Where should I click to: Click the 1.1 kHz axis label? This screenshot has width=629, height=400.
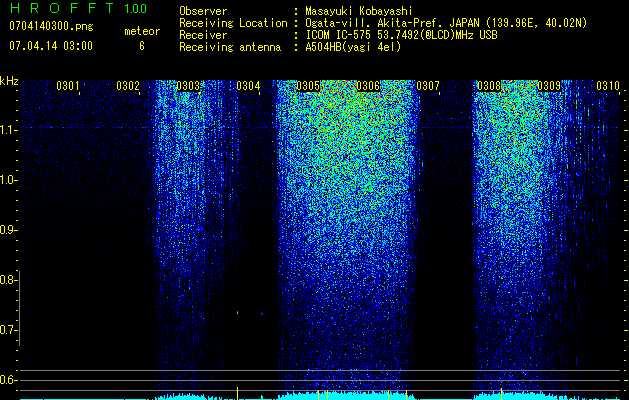coord(8,130)
